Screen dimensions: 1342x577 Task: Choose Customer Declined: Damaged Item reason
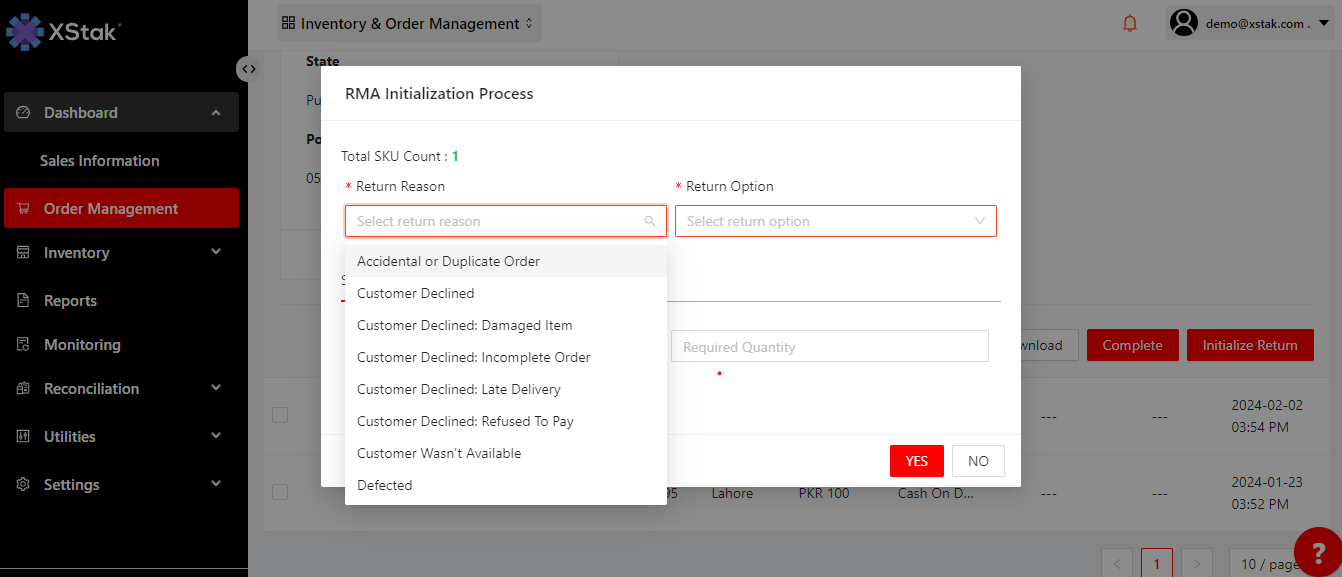coord(464,325)
